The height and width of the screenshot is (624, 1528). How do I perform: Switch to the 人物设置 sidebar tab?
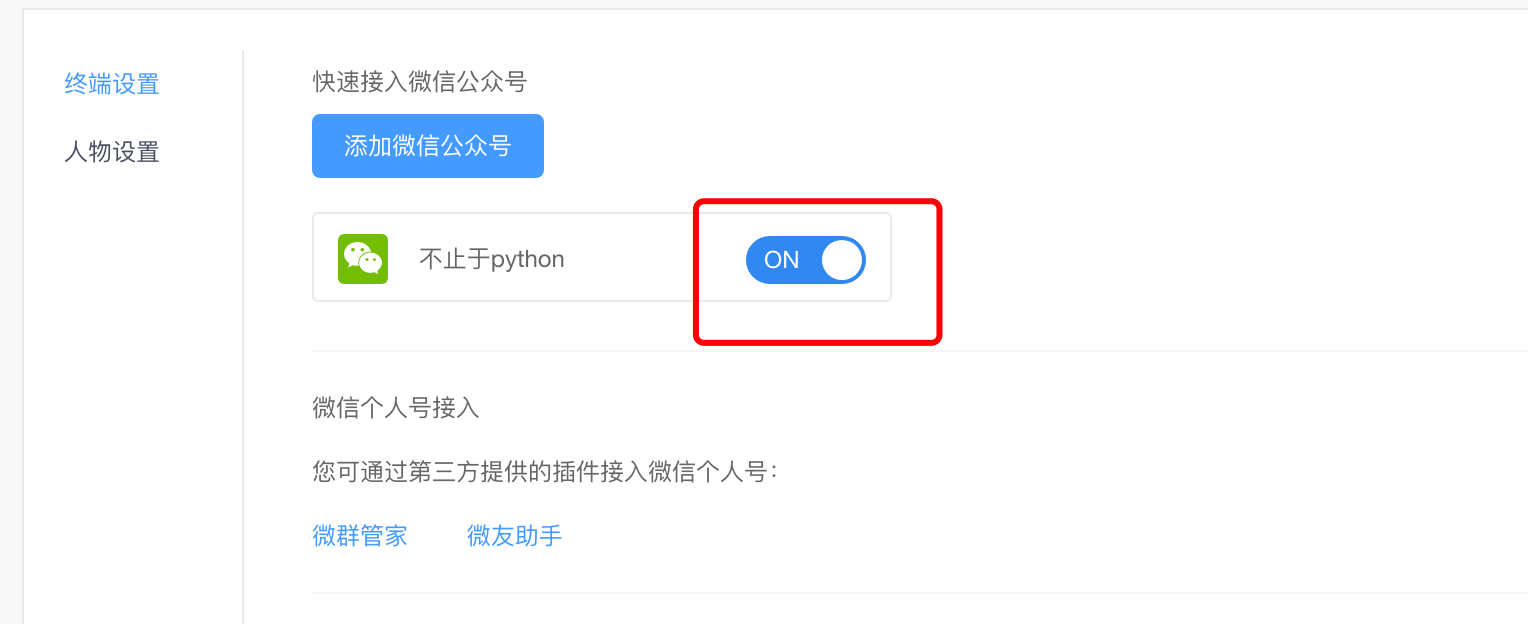point(112,152)
